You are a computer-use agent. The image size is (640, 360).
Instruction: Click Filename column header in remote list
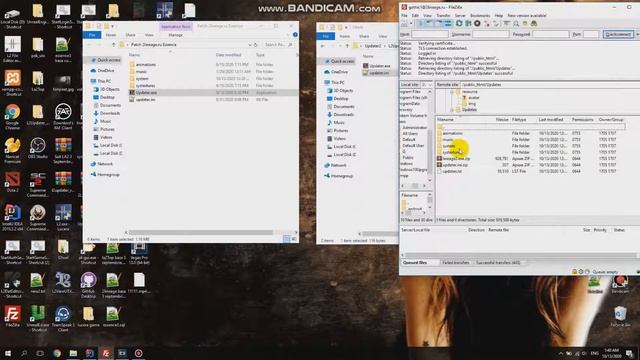coord(445,120)
